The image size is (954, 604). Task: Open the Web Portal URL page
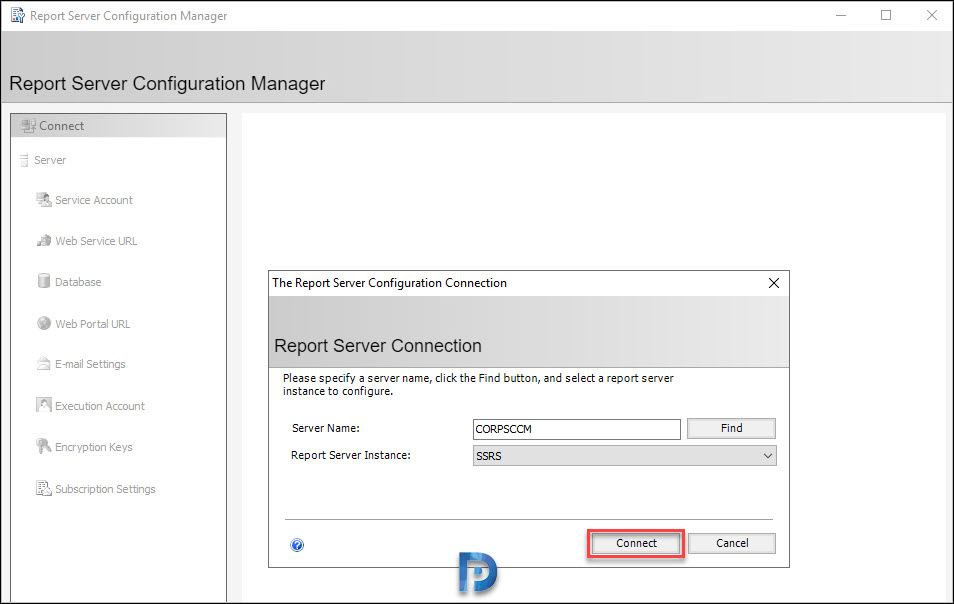[92, 324]
